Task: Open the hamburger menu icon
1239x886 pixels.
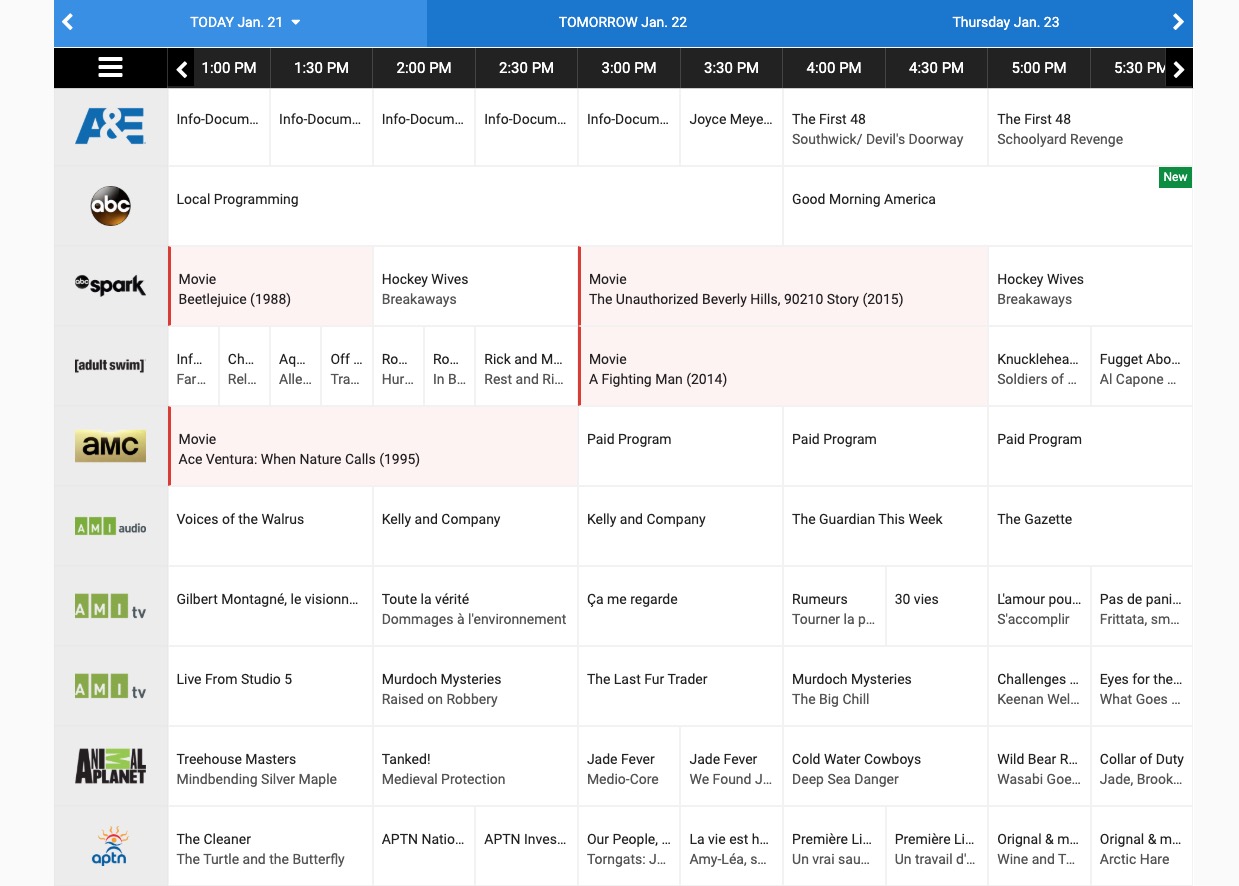Action: coord(110,68)
